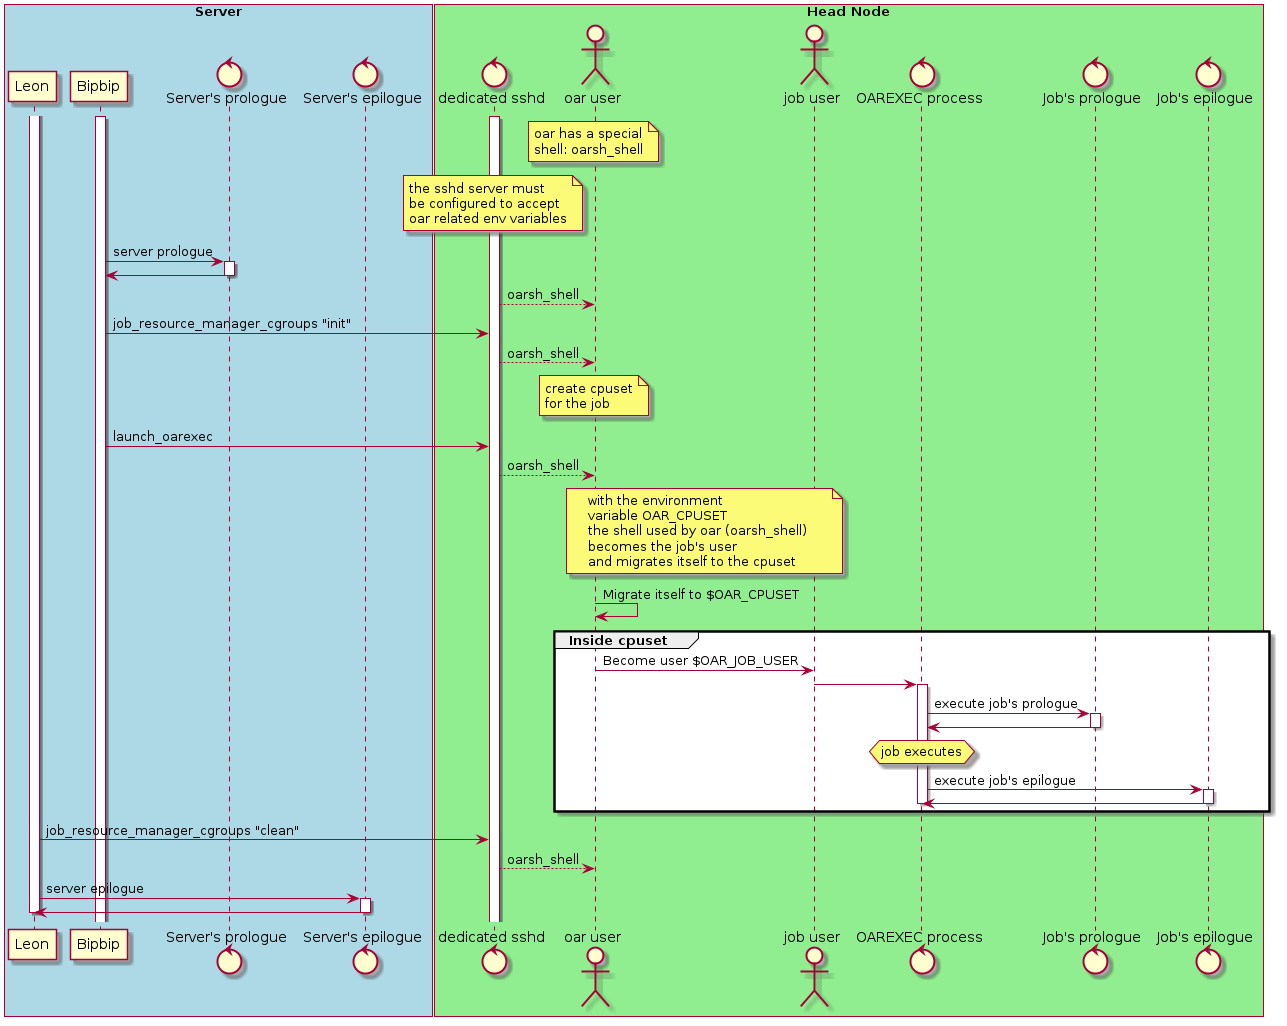
Task: Click the job_resource_manager_cgroups "clean" message
Action: (172, 831)
